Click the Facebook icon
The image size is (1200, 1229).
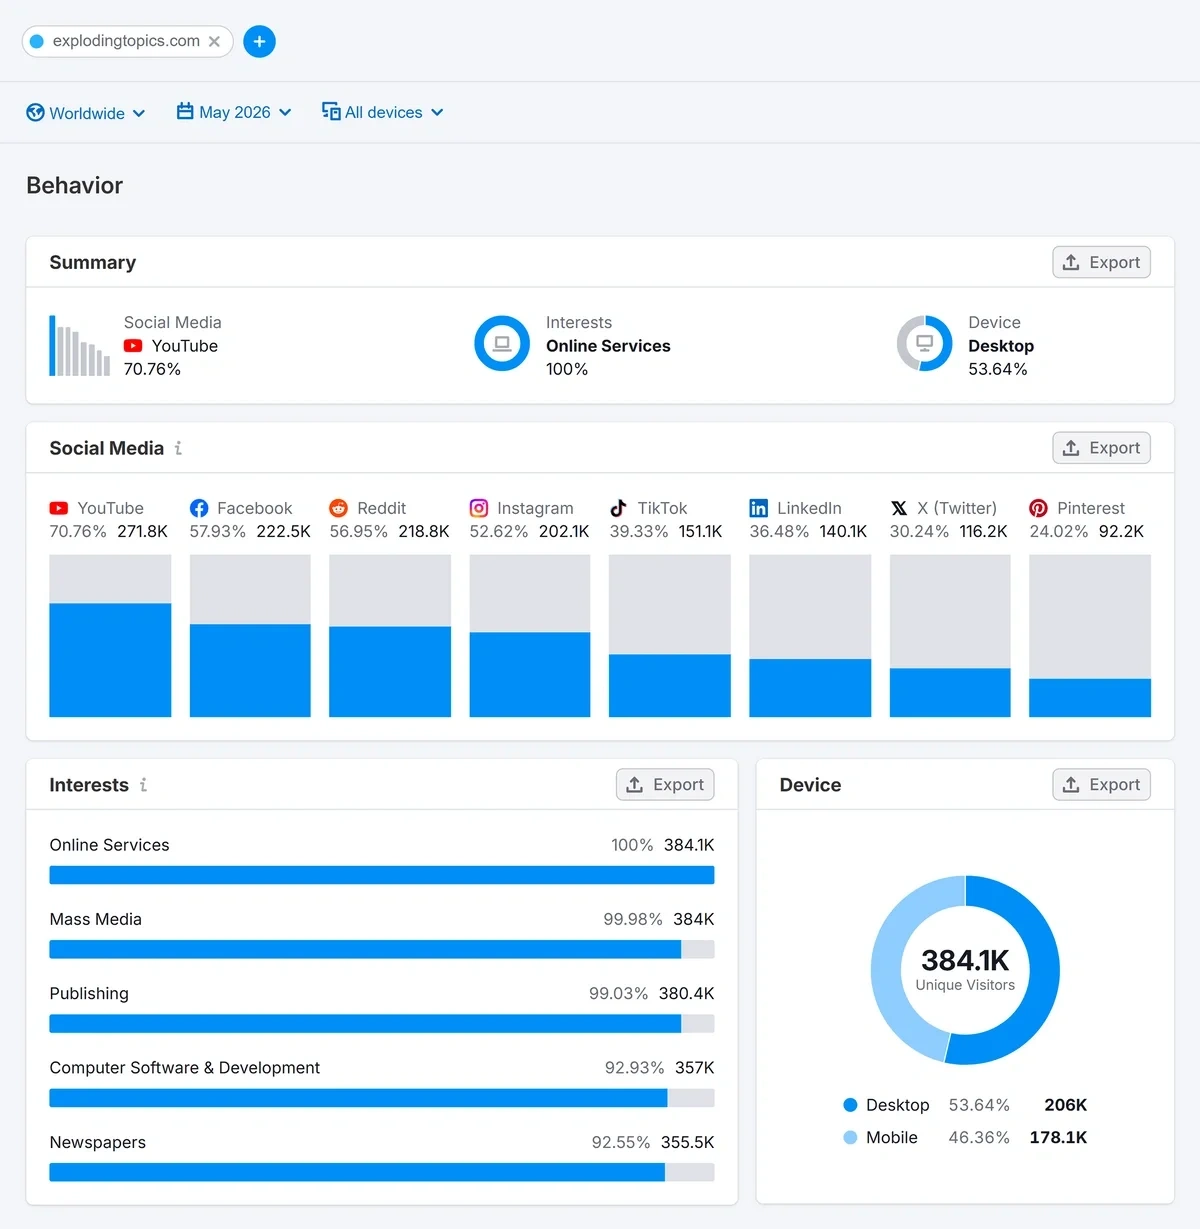point(199,508)
